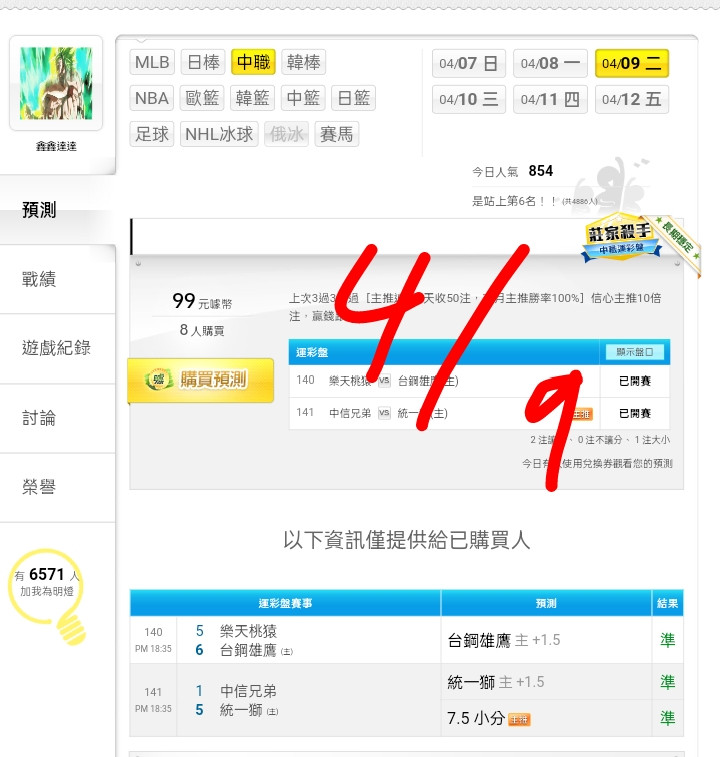
Task: Click the 樂天桃猿 team name in results
Action: click(248, 631)
